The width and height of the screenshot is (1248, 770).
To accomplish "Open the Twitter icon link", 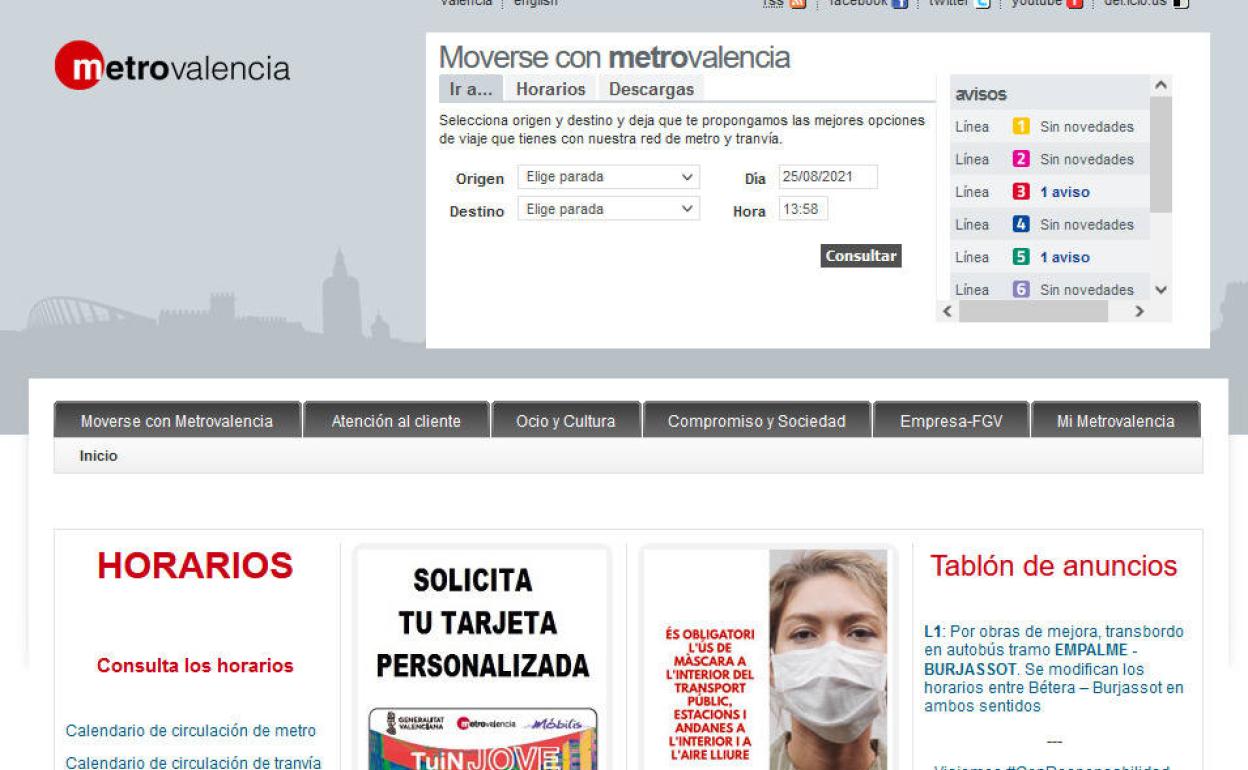I will pos(982,4).
